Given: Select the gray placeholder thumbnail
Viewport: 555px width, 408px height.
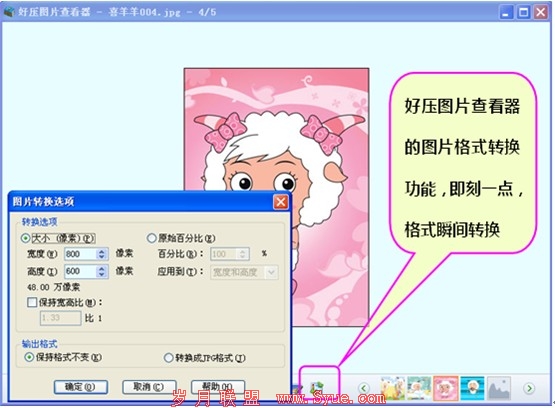Looking at the screenshot, I should coord(499,388).
